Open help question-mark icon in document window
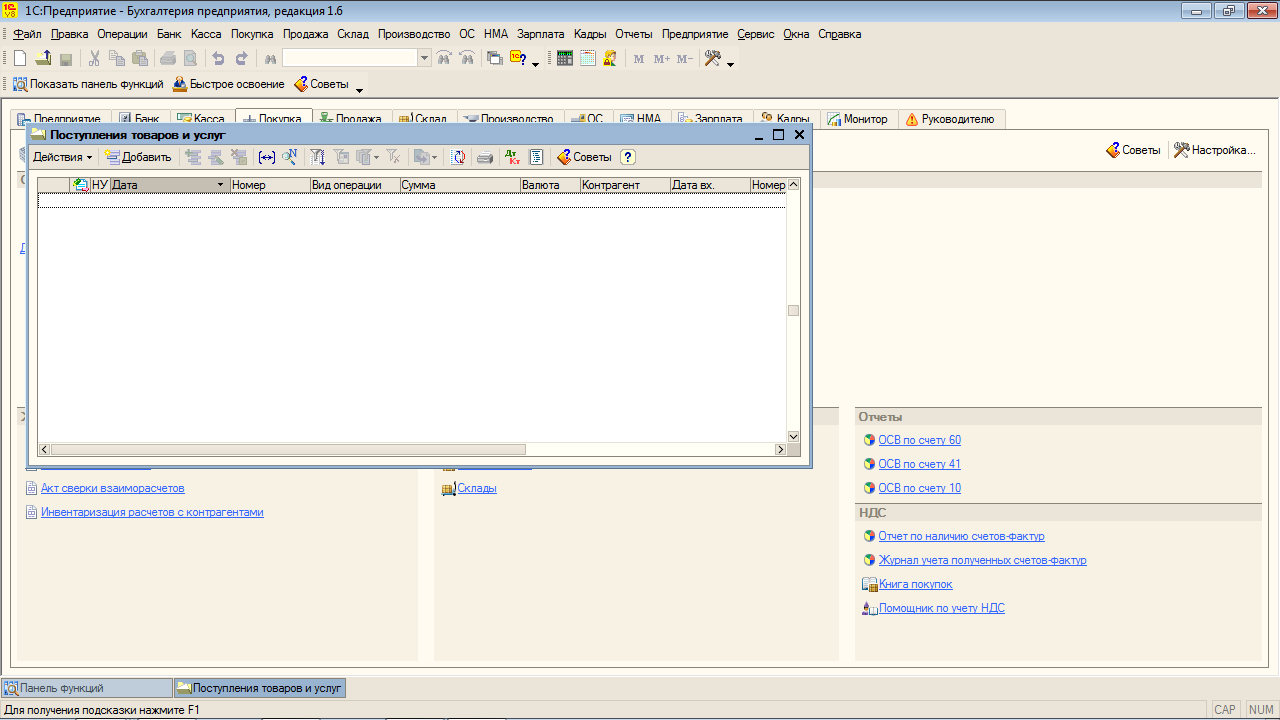 tap(628, 157)
